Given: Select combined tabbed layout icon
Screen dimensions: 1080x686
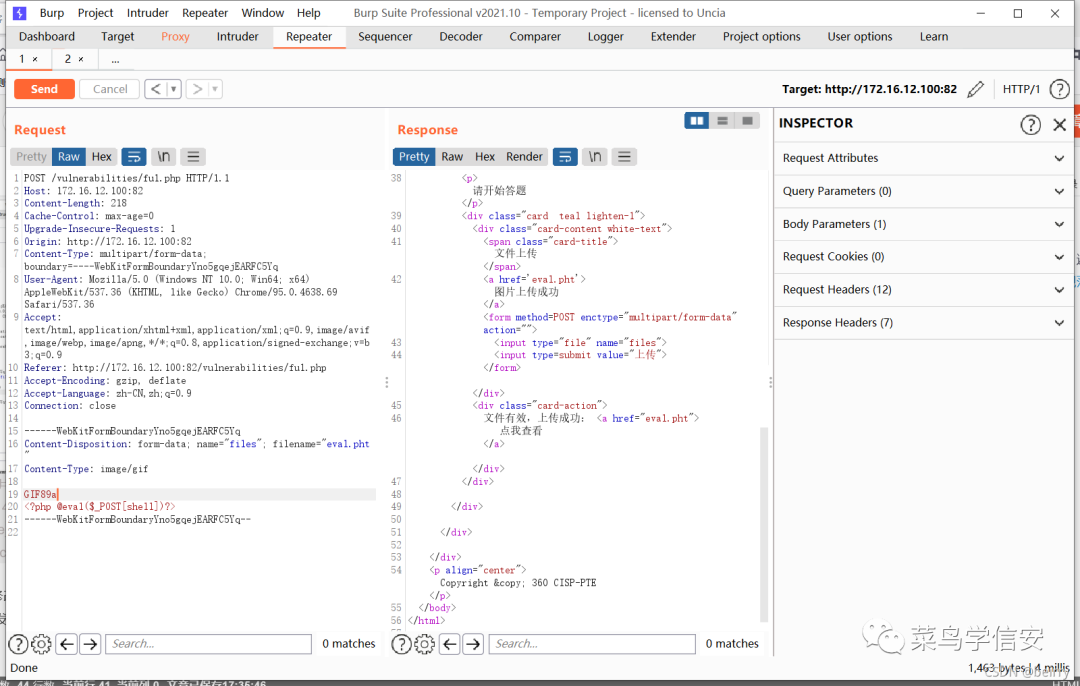Looking at the screenshot, I should [747, 121].
